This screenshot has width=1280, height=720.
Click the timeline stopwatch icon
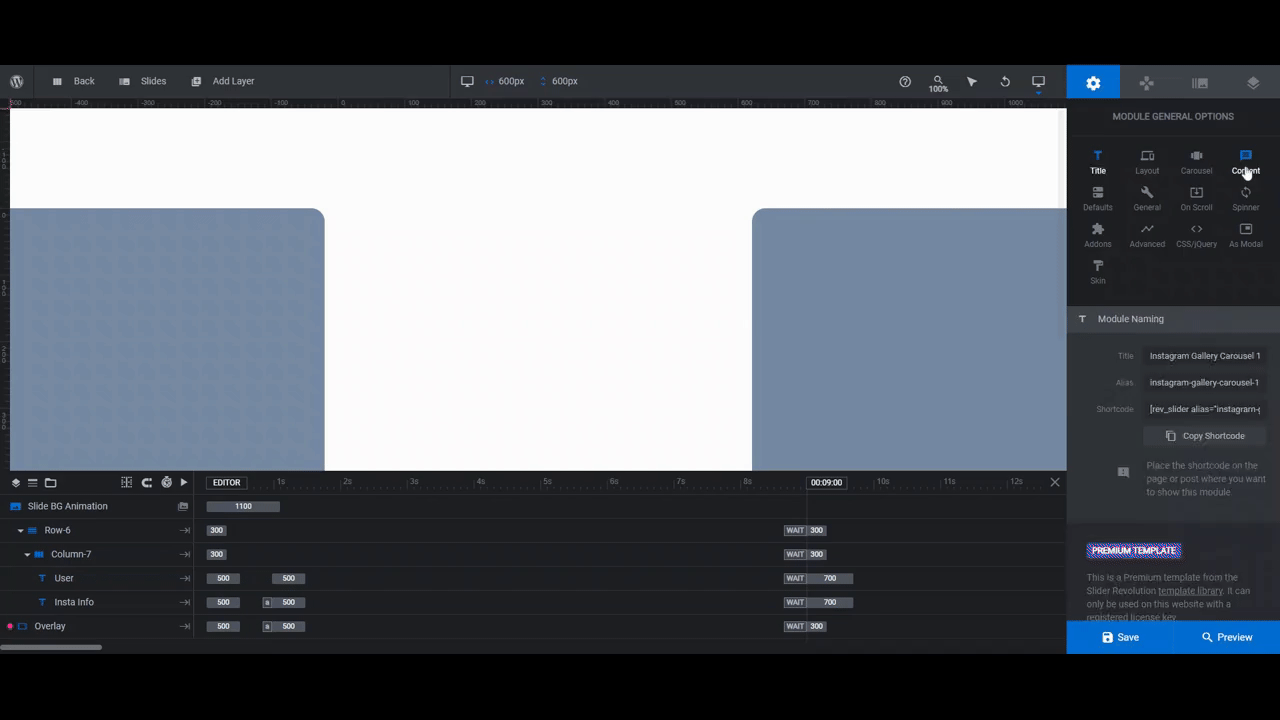(166, 482)
